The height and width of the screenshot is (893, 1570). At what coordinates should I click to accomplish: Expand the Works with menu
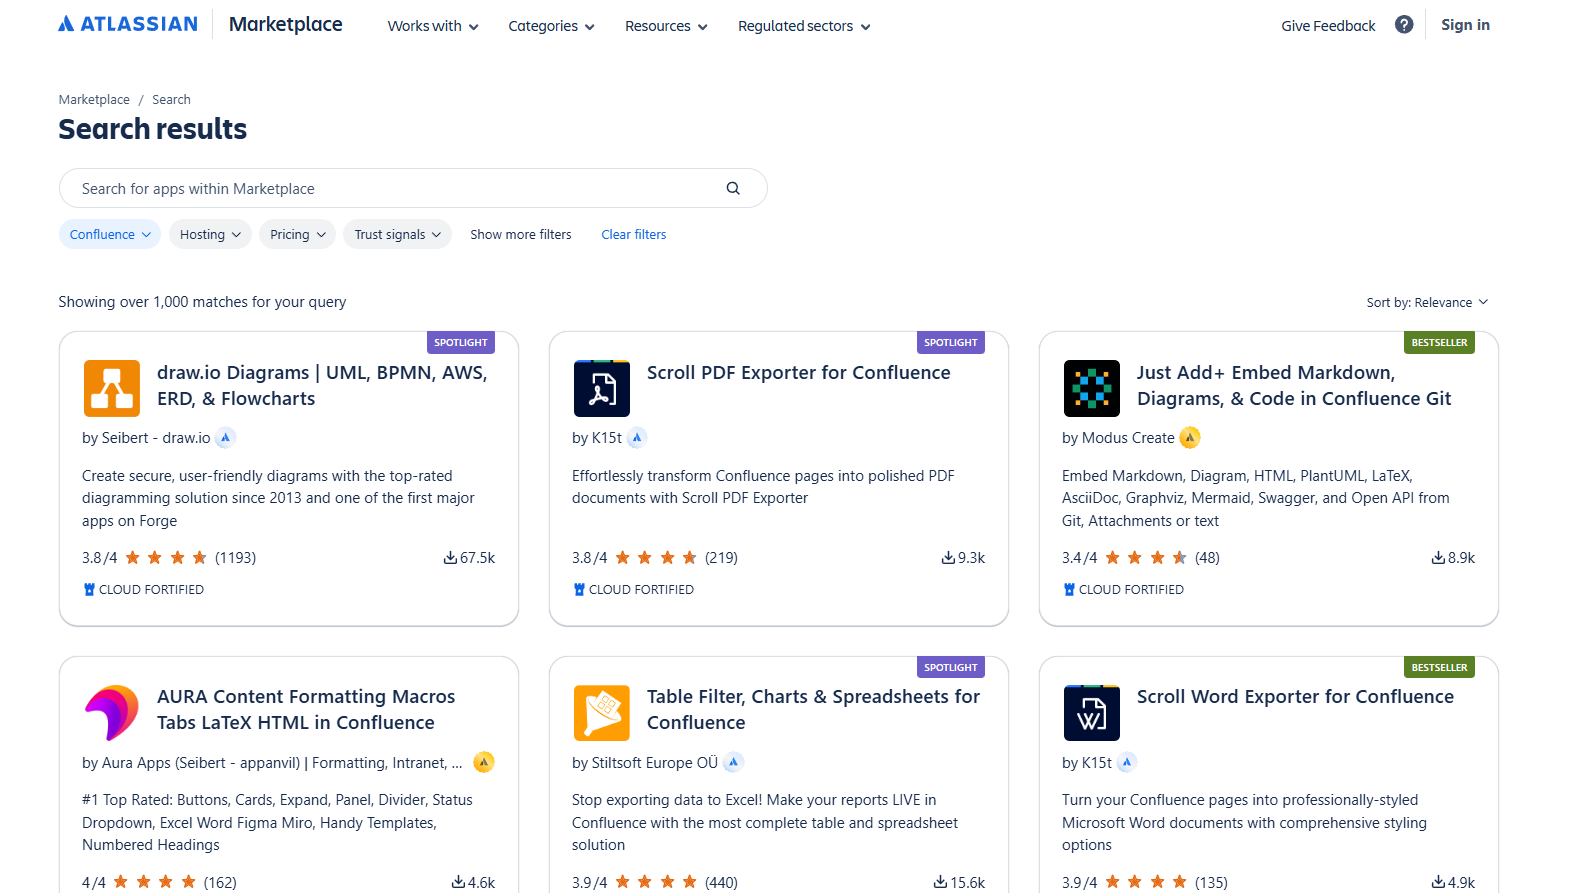433,26
